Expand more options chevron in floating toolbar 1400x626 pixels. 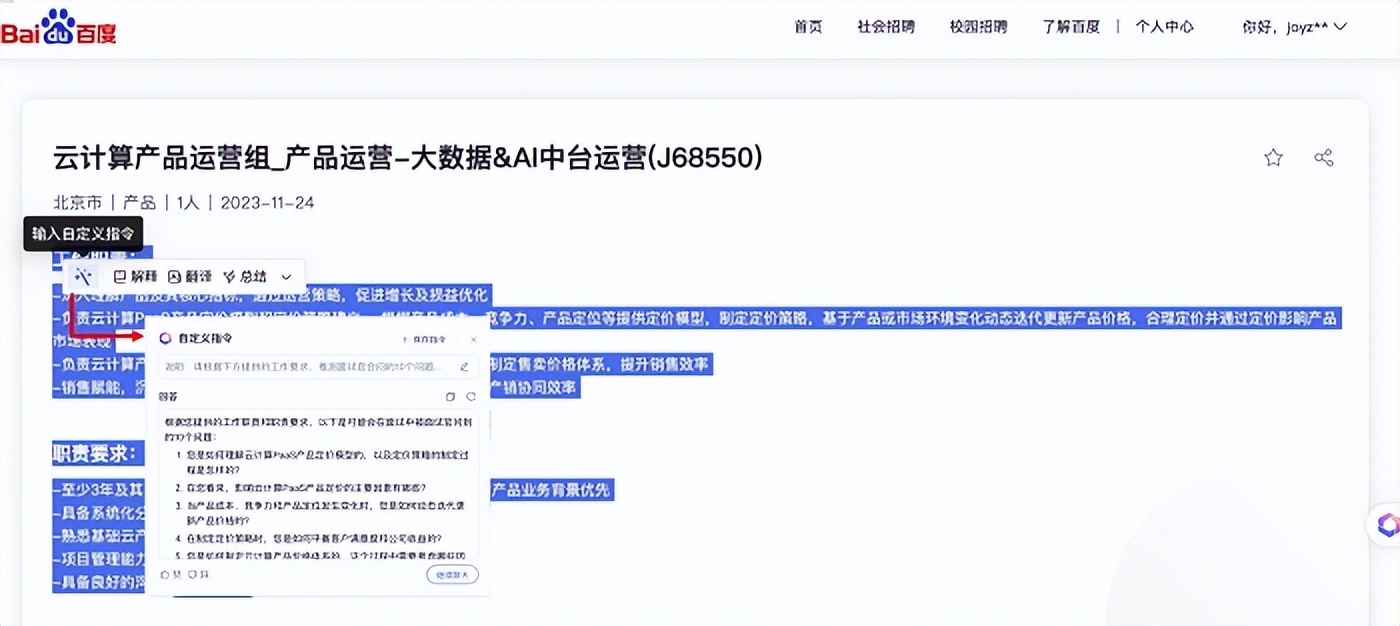click(x=286, y=277)
